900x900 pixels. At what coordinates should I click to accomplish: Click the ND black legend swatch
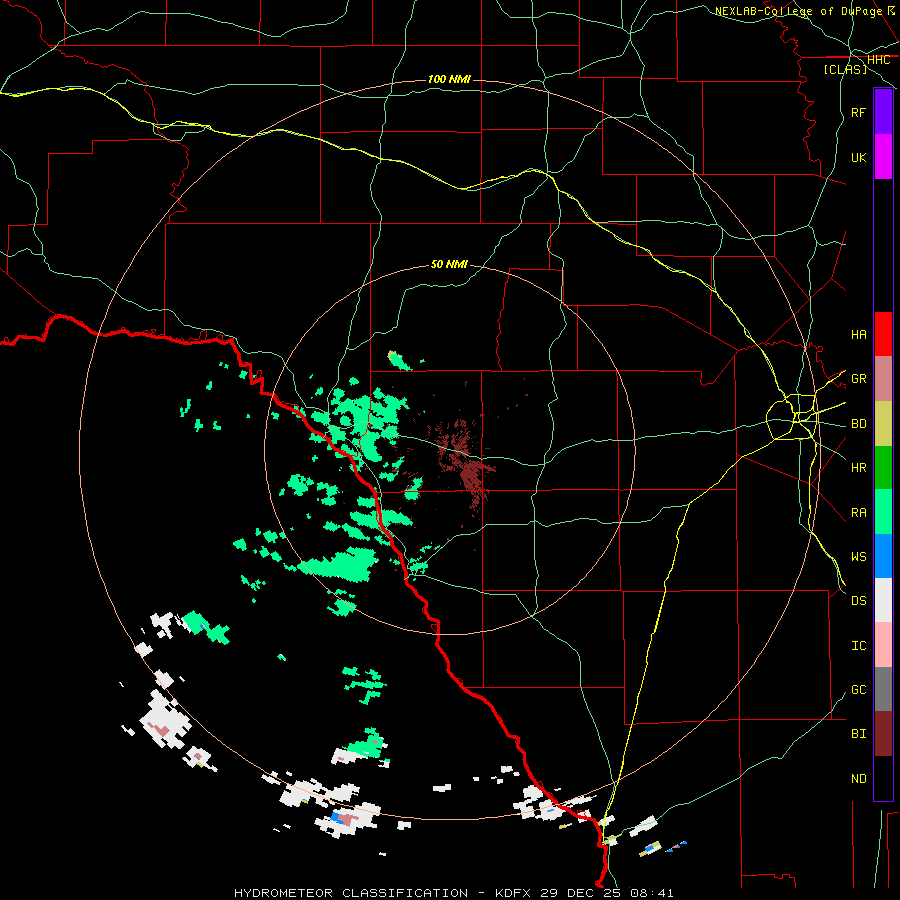tap(883, 778)
